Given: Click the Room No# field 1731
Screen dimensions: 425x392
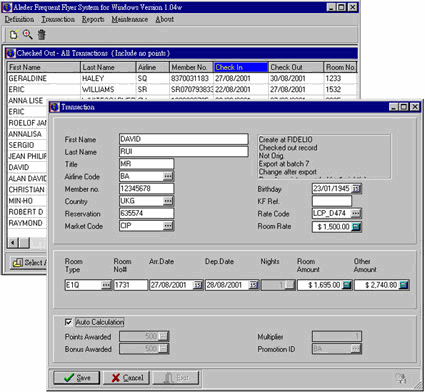Looking at the screenshot, I should [131, 285].
